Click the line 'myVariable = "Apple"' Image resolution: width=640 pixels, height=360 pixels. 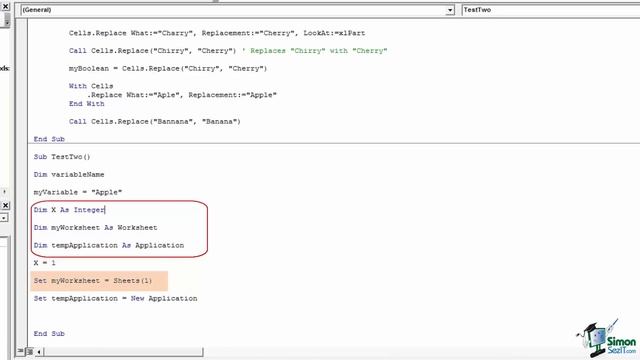click(78, 192)
